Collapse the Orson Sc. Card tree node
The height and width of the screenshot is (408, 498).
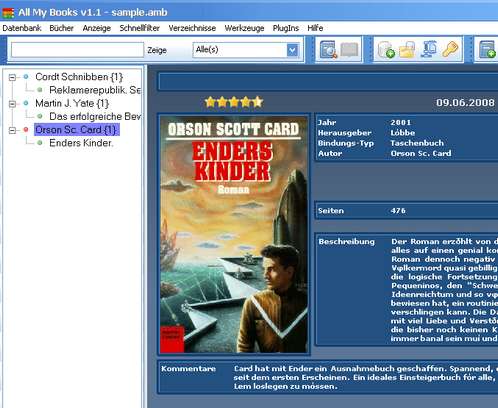click(x=12, y=130)
